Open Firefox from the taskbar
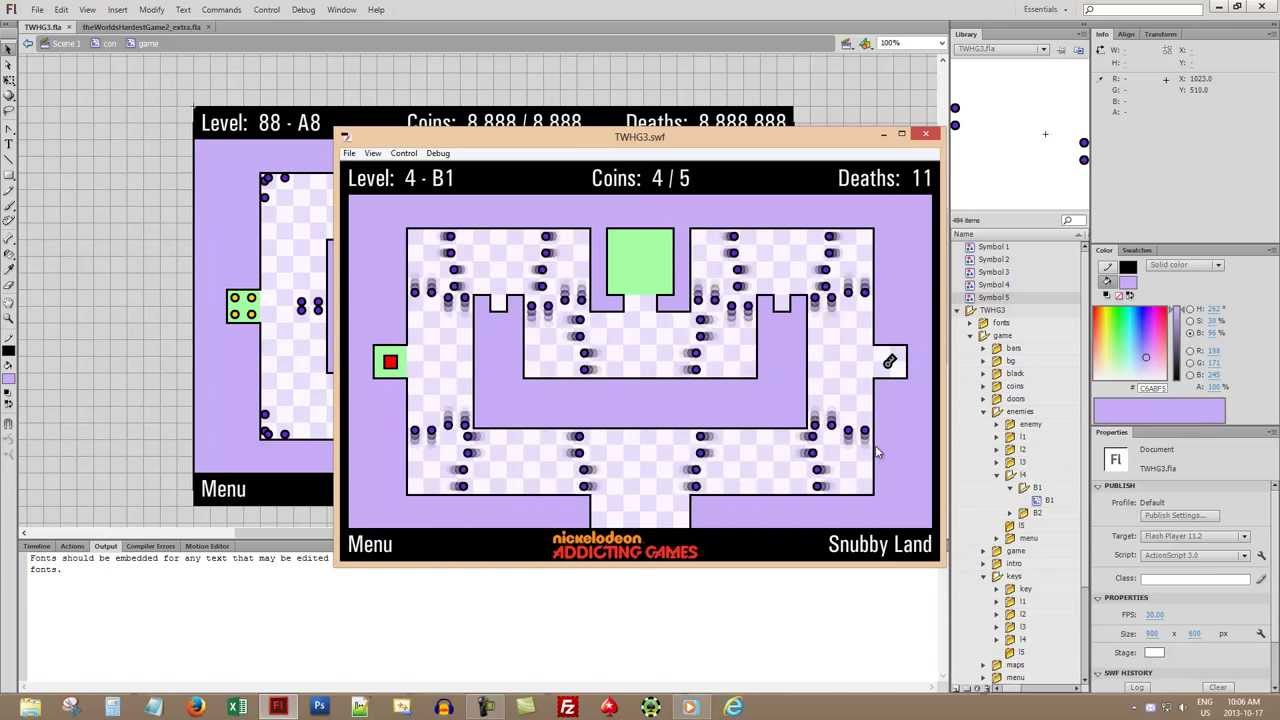 point(195,707)
